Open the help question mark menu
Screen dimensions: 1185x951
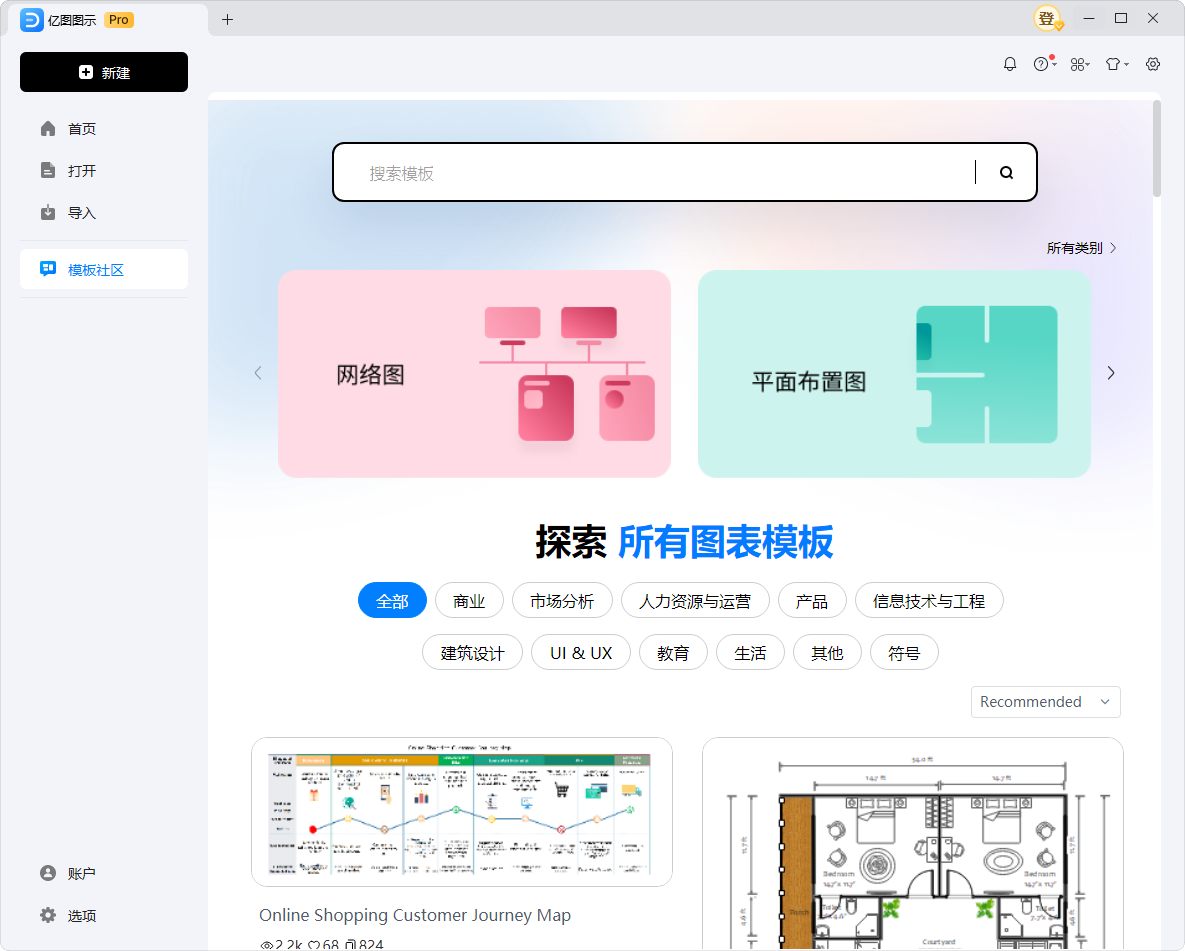[x=1042, y=64]
